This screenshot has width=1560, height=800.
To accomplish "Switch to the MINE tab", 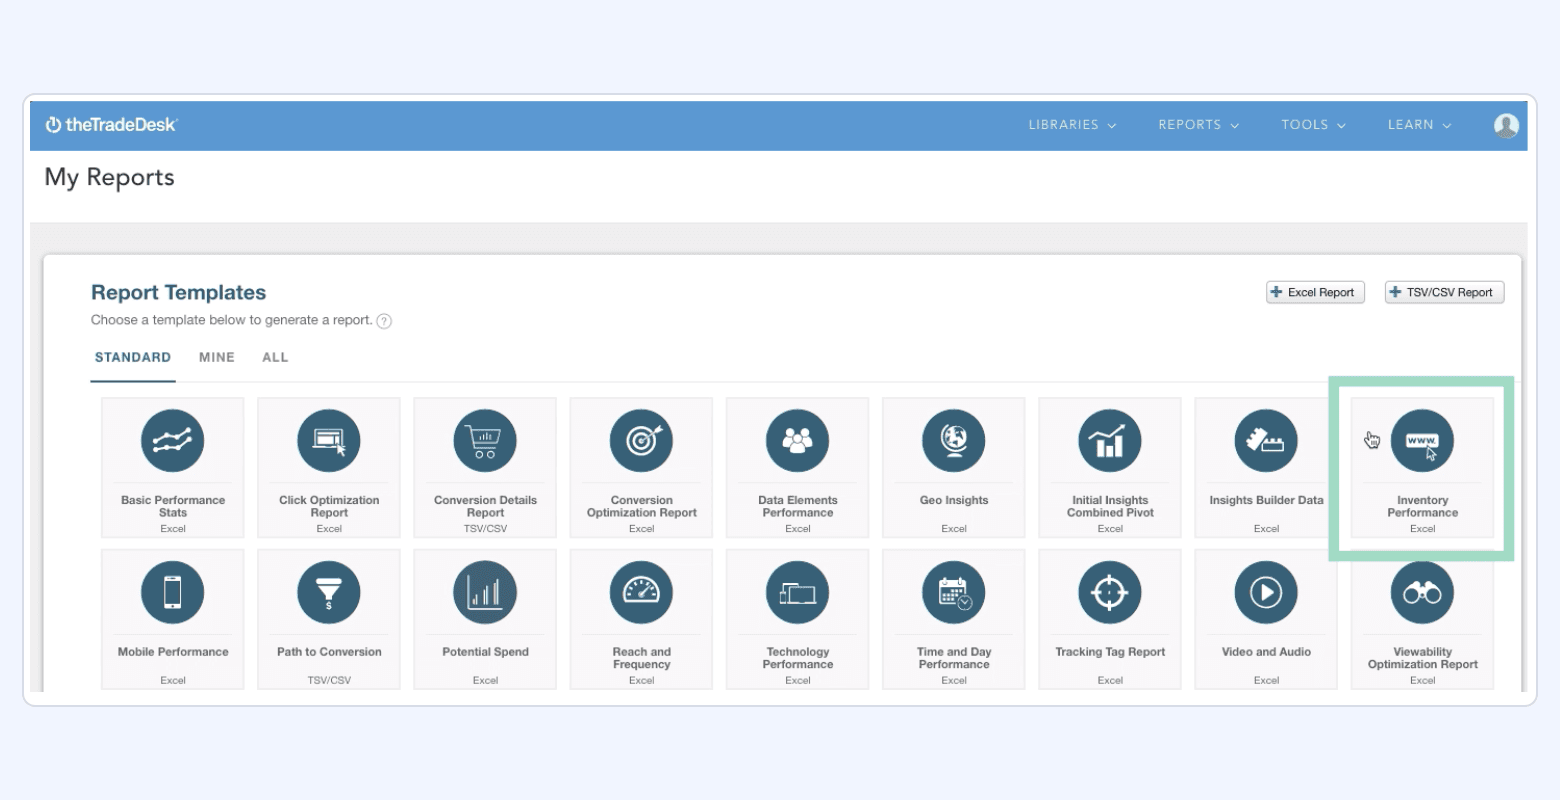I will tap(216, 357).
